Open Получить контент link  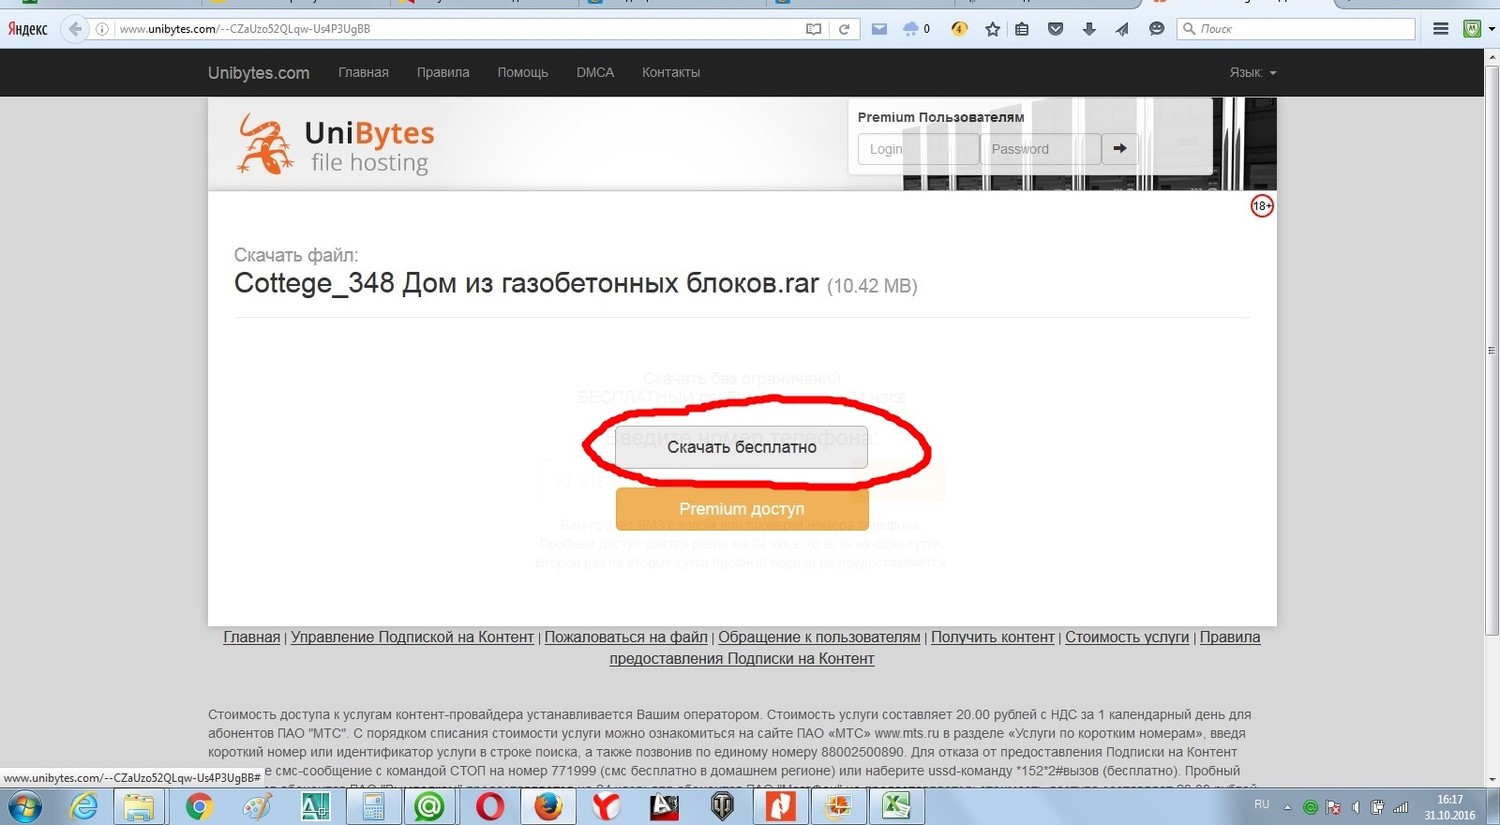993,637
